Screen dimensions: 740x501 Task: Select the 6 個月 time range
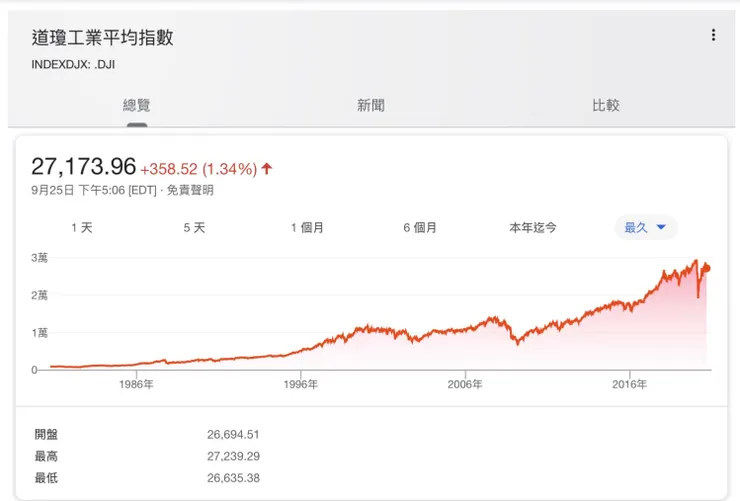click(420, 228)
